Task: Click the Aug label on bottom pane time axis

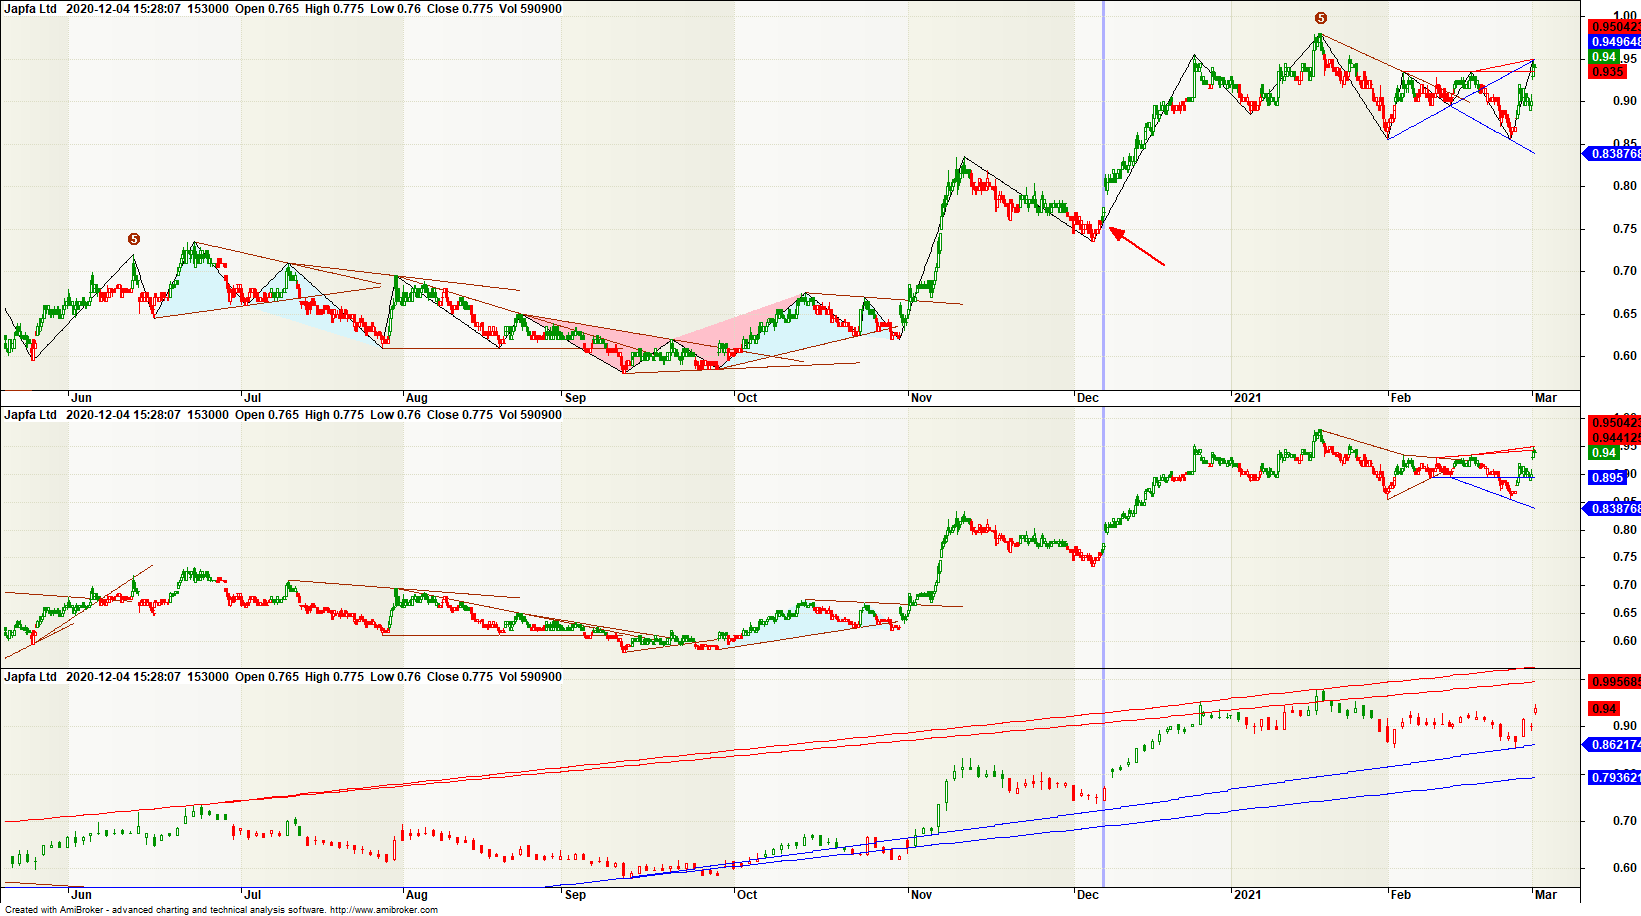Action: (417, 895)
